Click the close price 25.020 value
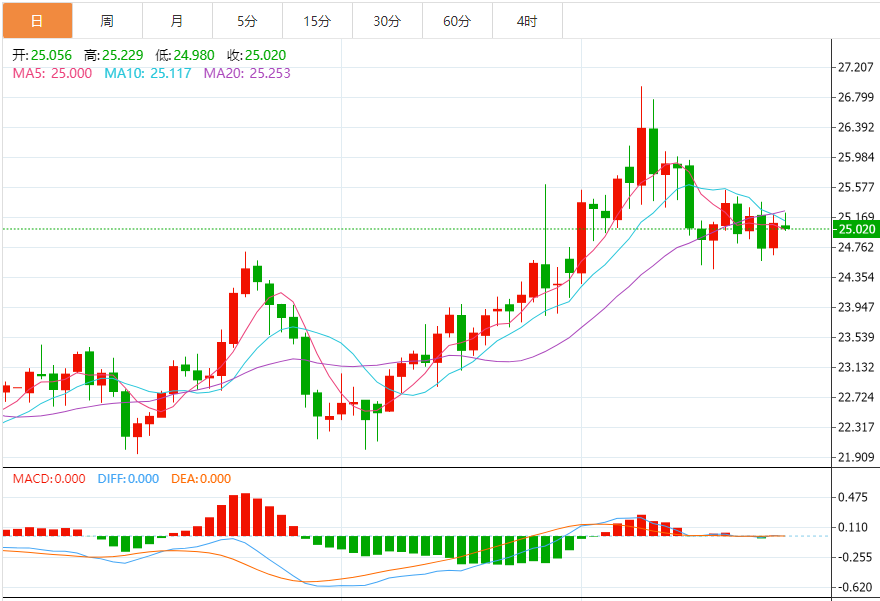The height and width of the screenshot is (601, 880). pos(265,55)
